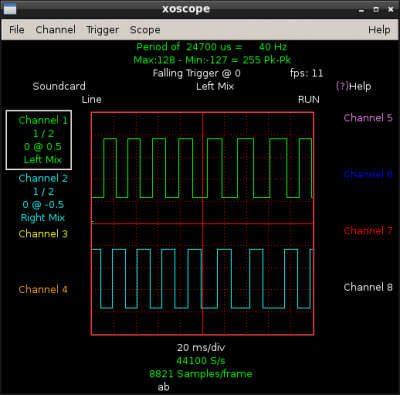Select Channel 2 label
This screenshot has width=400, height=395.
coord(43,178)
